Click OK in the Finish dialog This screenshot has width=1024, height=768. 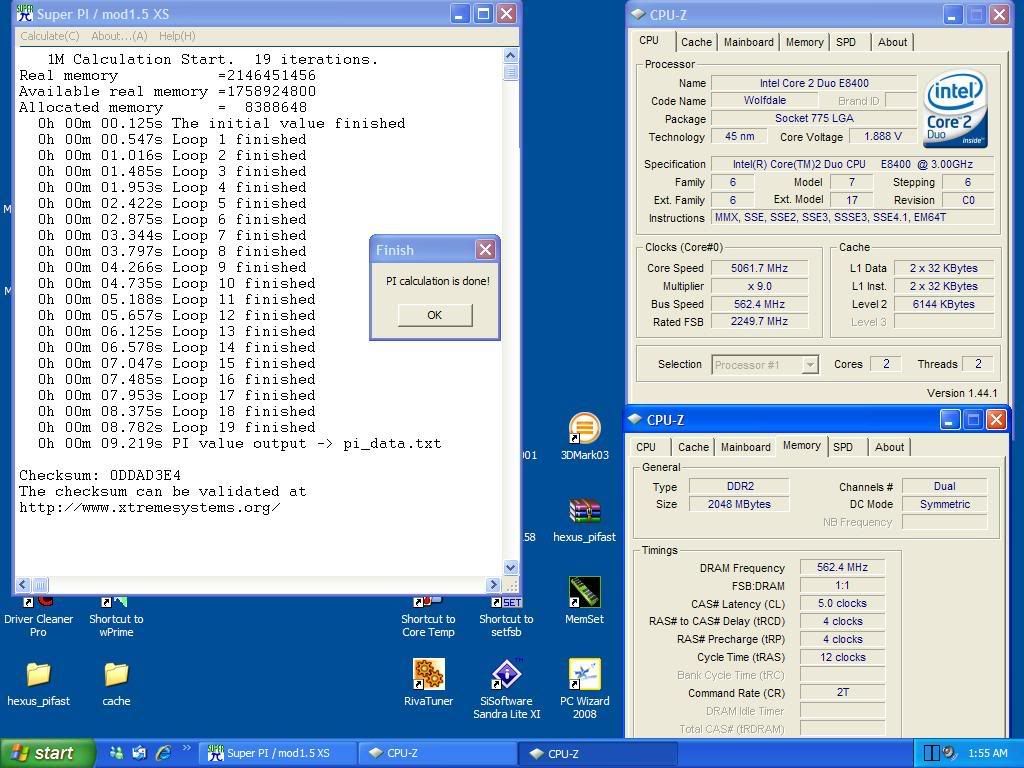[435, 315]
